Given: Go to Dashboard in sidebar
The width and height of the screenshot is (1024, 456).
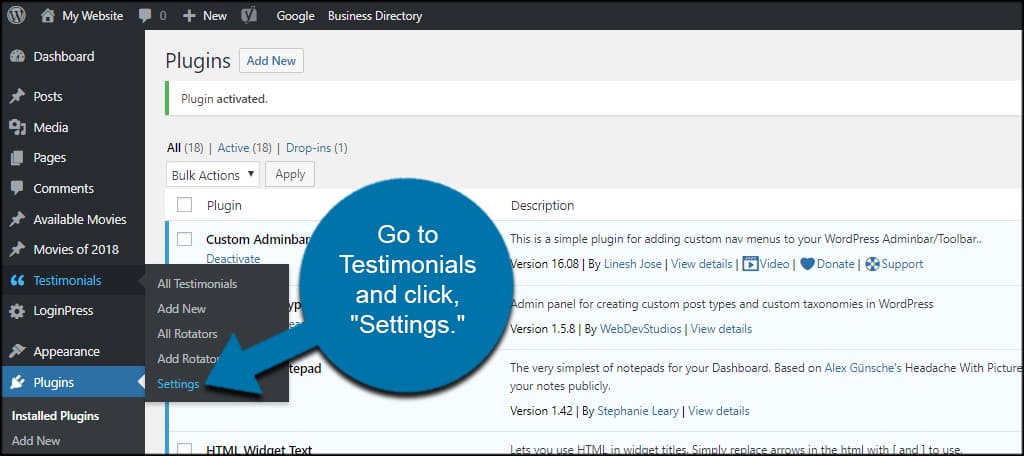Looking at the screenshot, I should click(x=64, y=56).
